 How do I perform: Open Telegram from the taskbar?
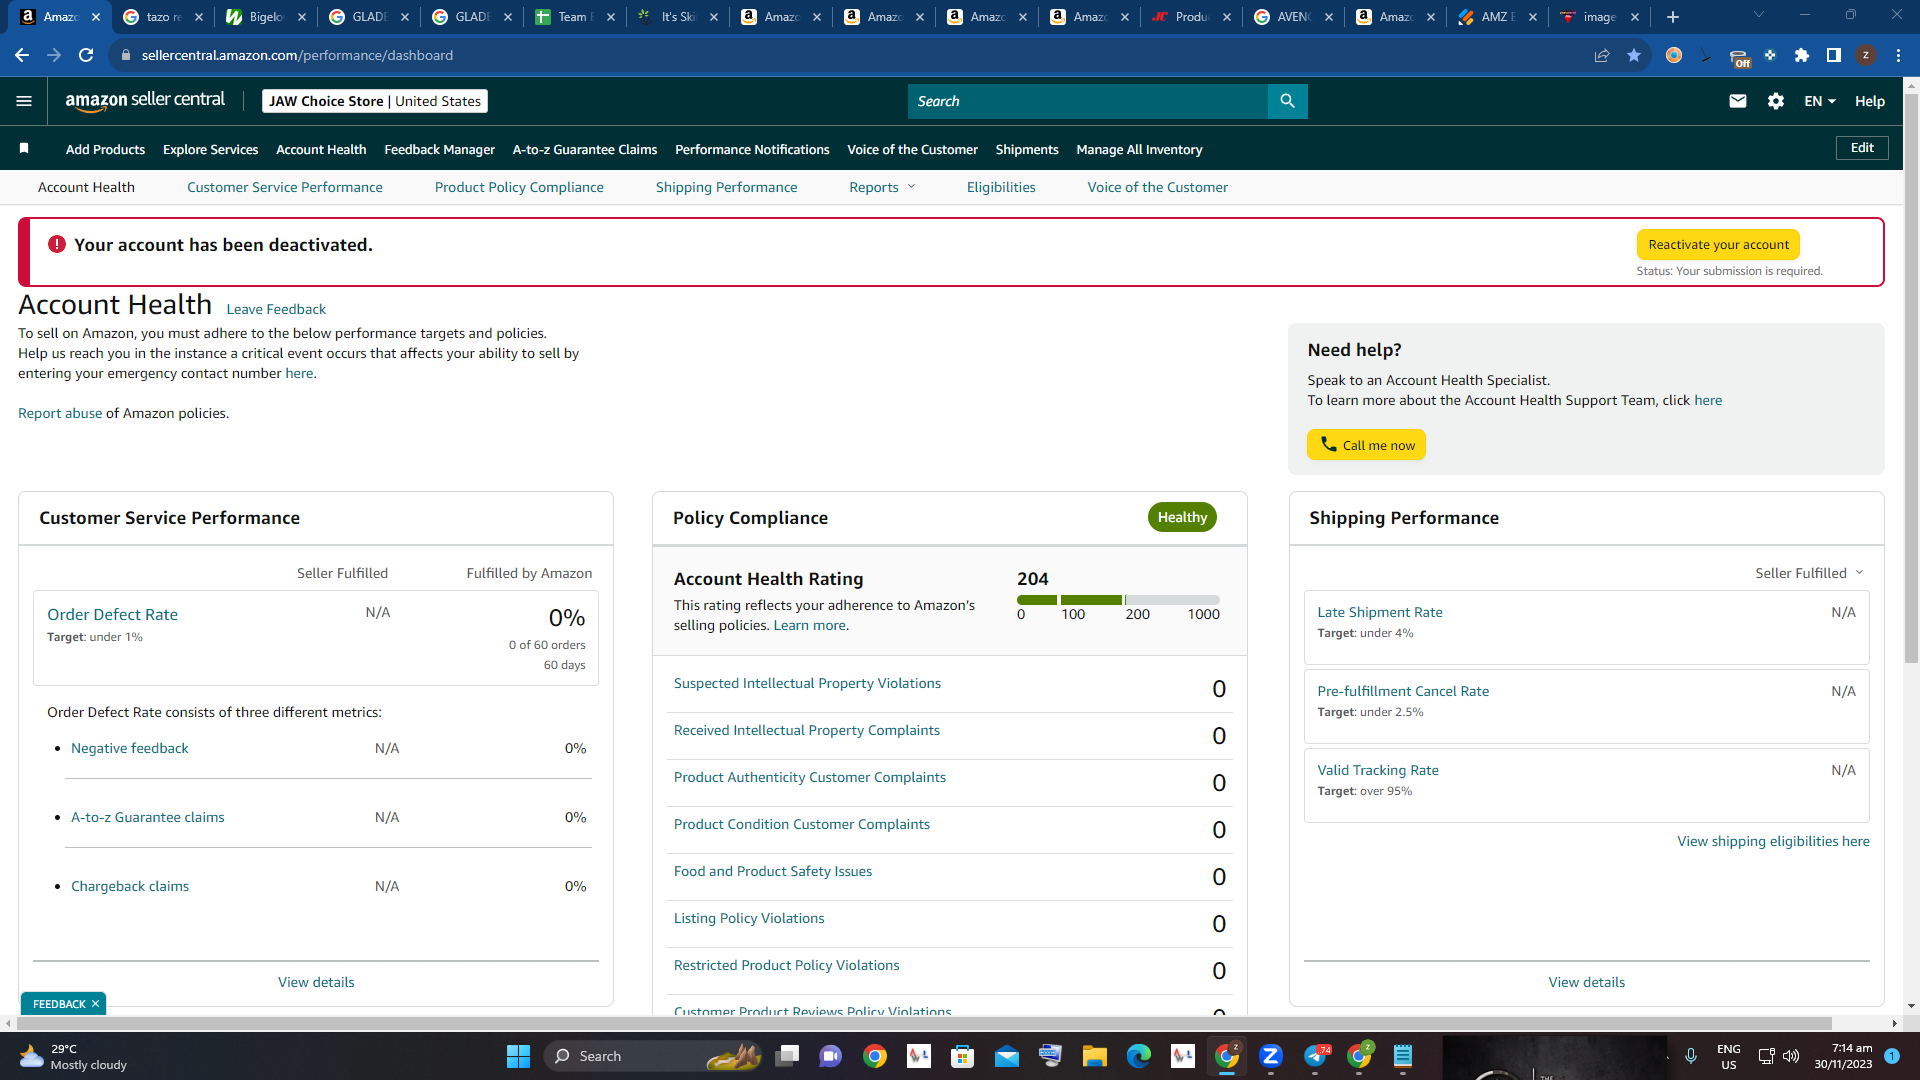(x=1316, y=1056)
